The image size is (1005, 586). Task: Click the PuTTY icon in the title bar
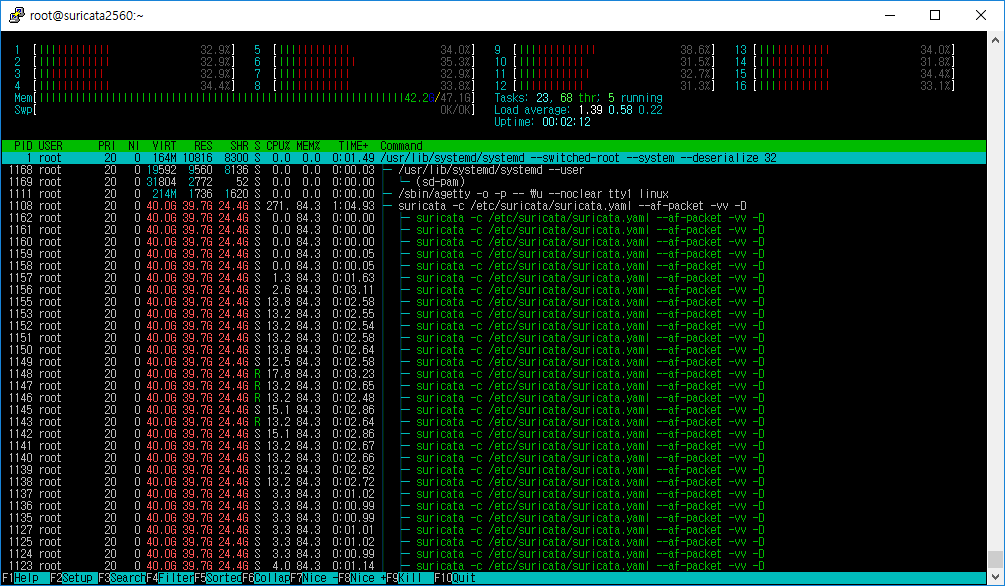(17, 15)
